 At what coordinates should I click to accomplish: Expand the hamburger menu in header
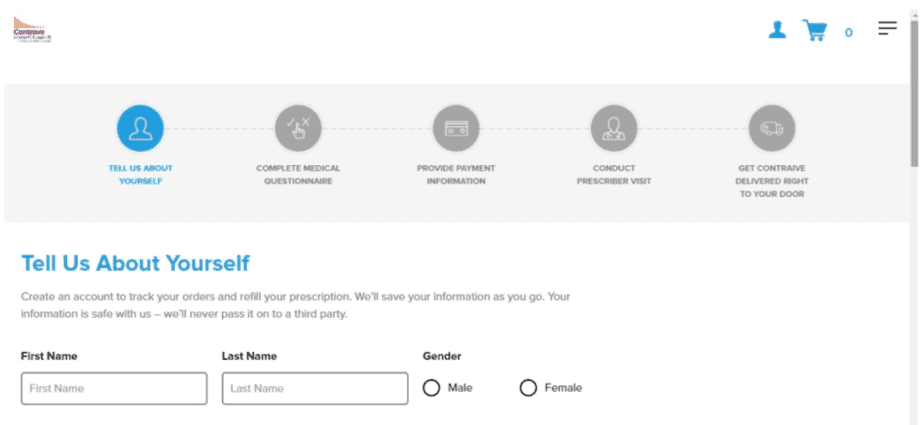(887, 28)
